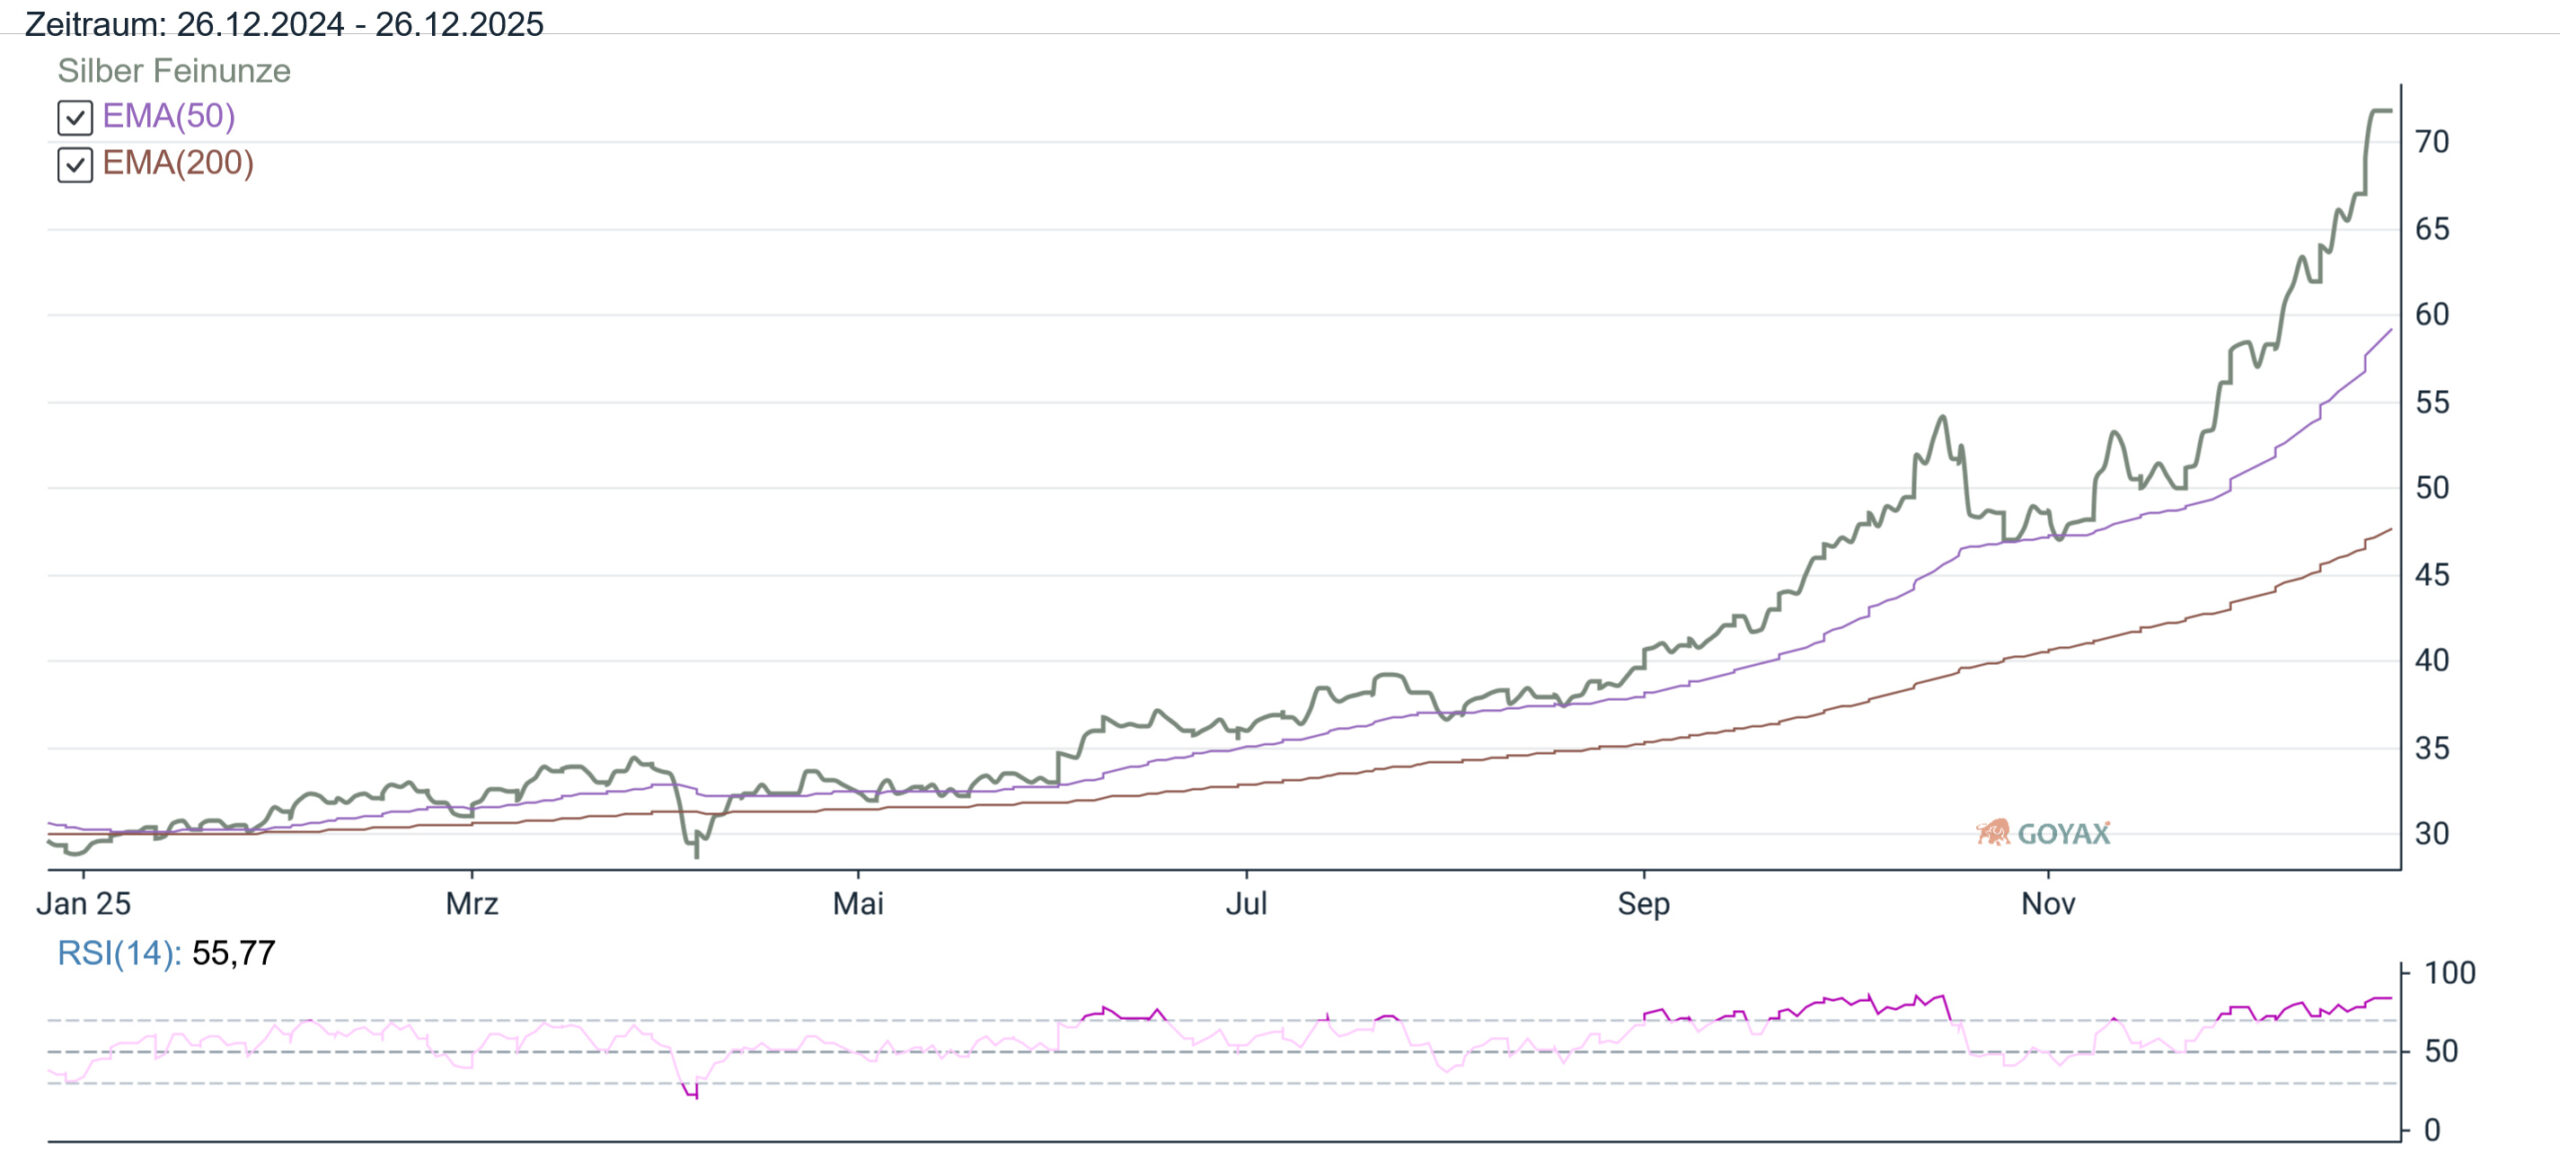
Task: Click the Mrz axis marker
Action: [x=472, y=903]
